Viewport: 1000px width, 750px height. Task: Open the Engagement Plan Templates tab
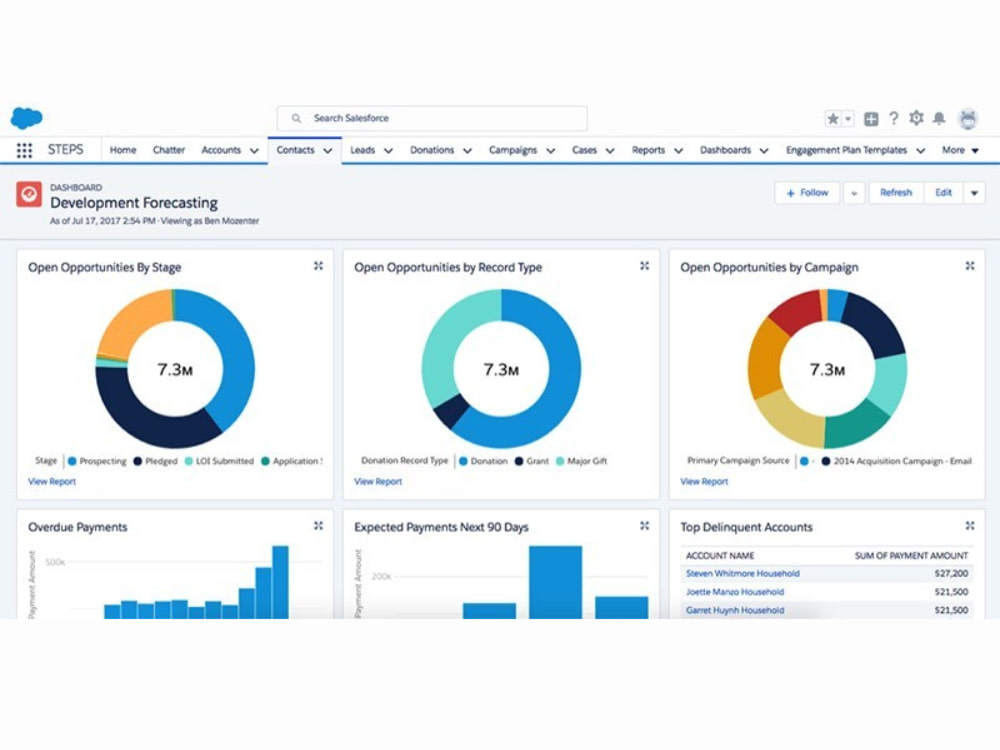(846, 150)
